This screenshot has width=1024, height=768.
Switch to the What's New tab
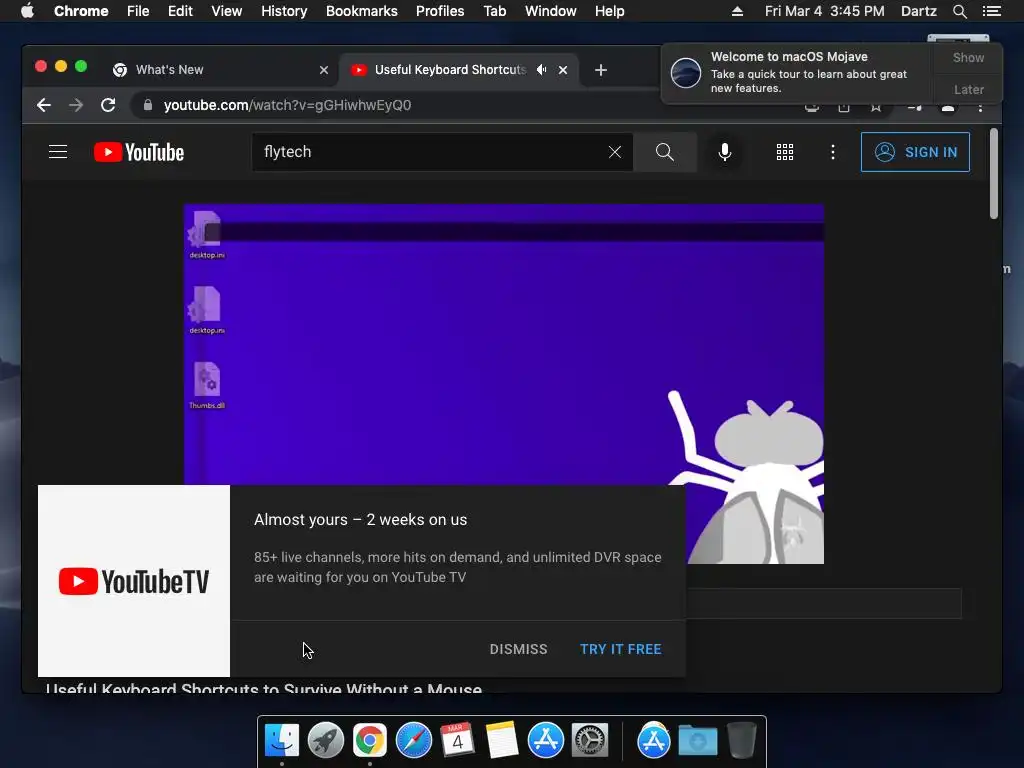coord(219,70)
